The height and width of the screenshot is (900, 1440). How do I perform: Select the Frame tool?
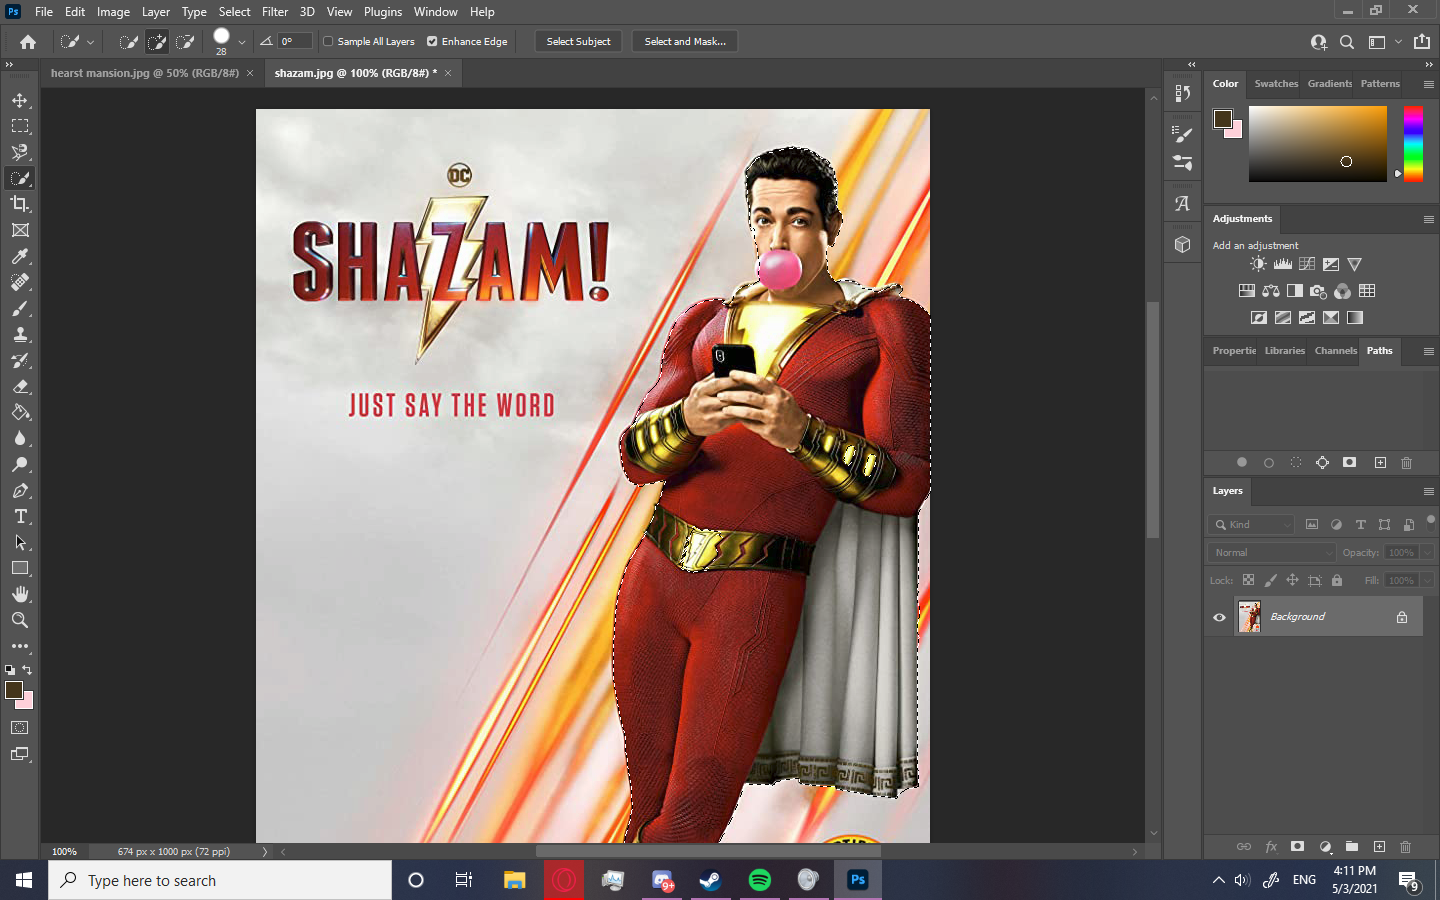pyautogui.click(x=20, y=230)
